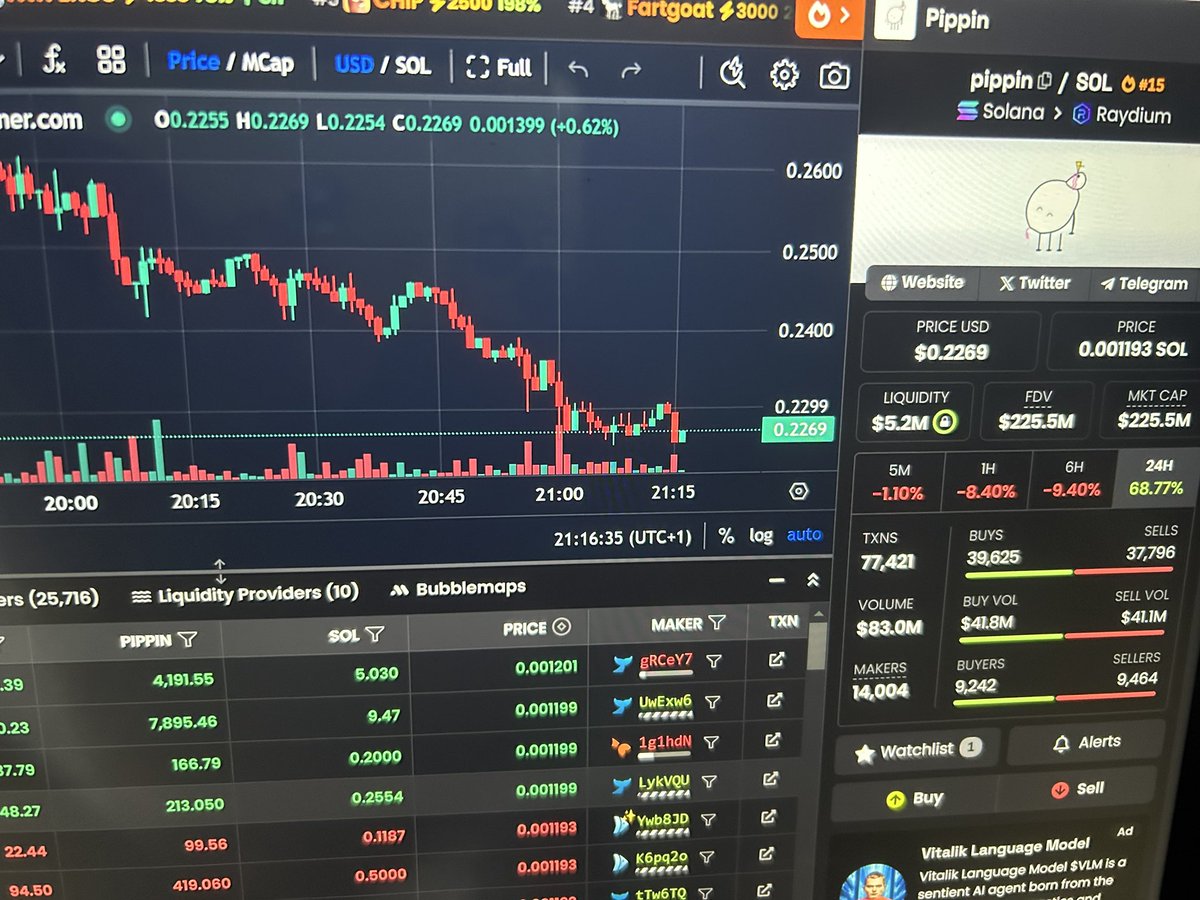Click the Raydium exchange label
This screenshot has width=1200, height=900.
point(1121,115)
